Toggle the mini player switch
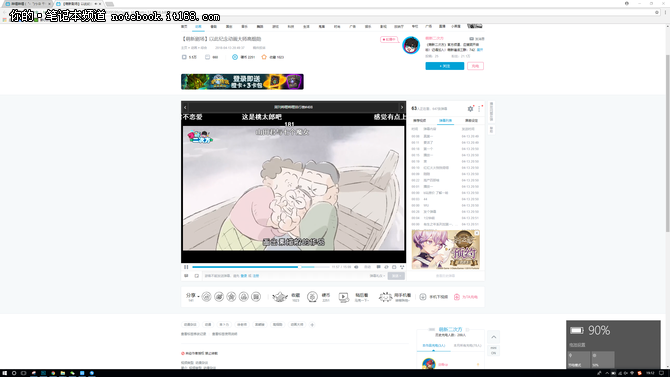The height and width of the screenshot is (377, 670). pos(494,350)
